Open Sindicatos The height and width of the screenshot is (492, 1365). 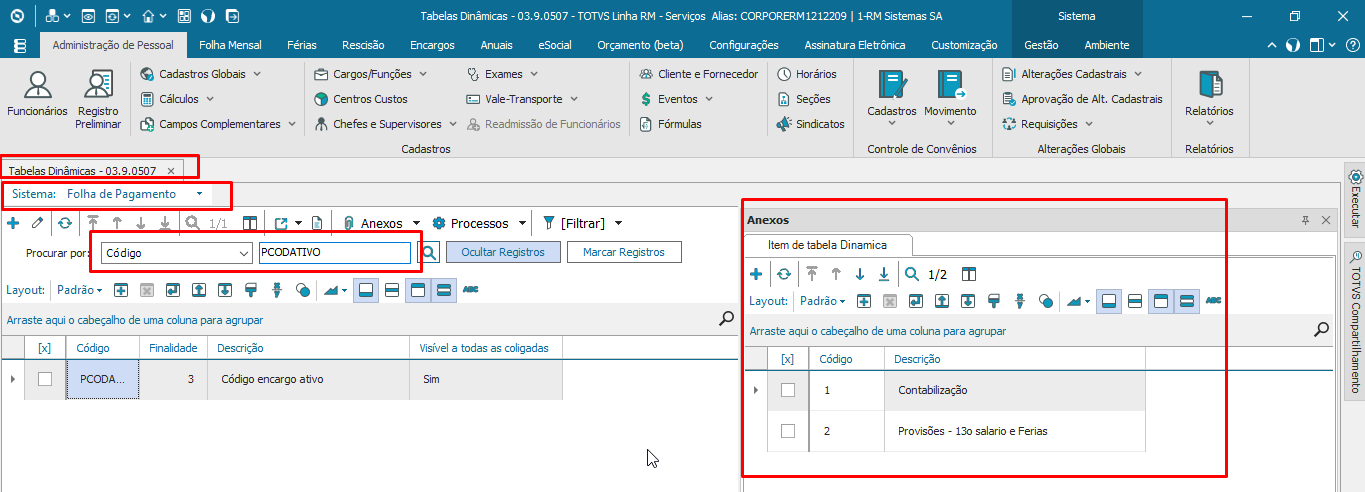pos(810,124)
